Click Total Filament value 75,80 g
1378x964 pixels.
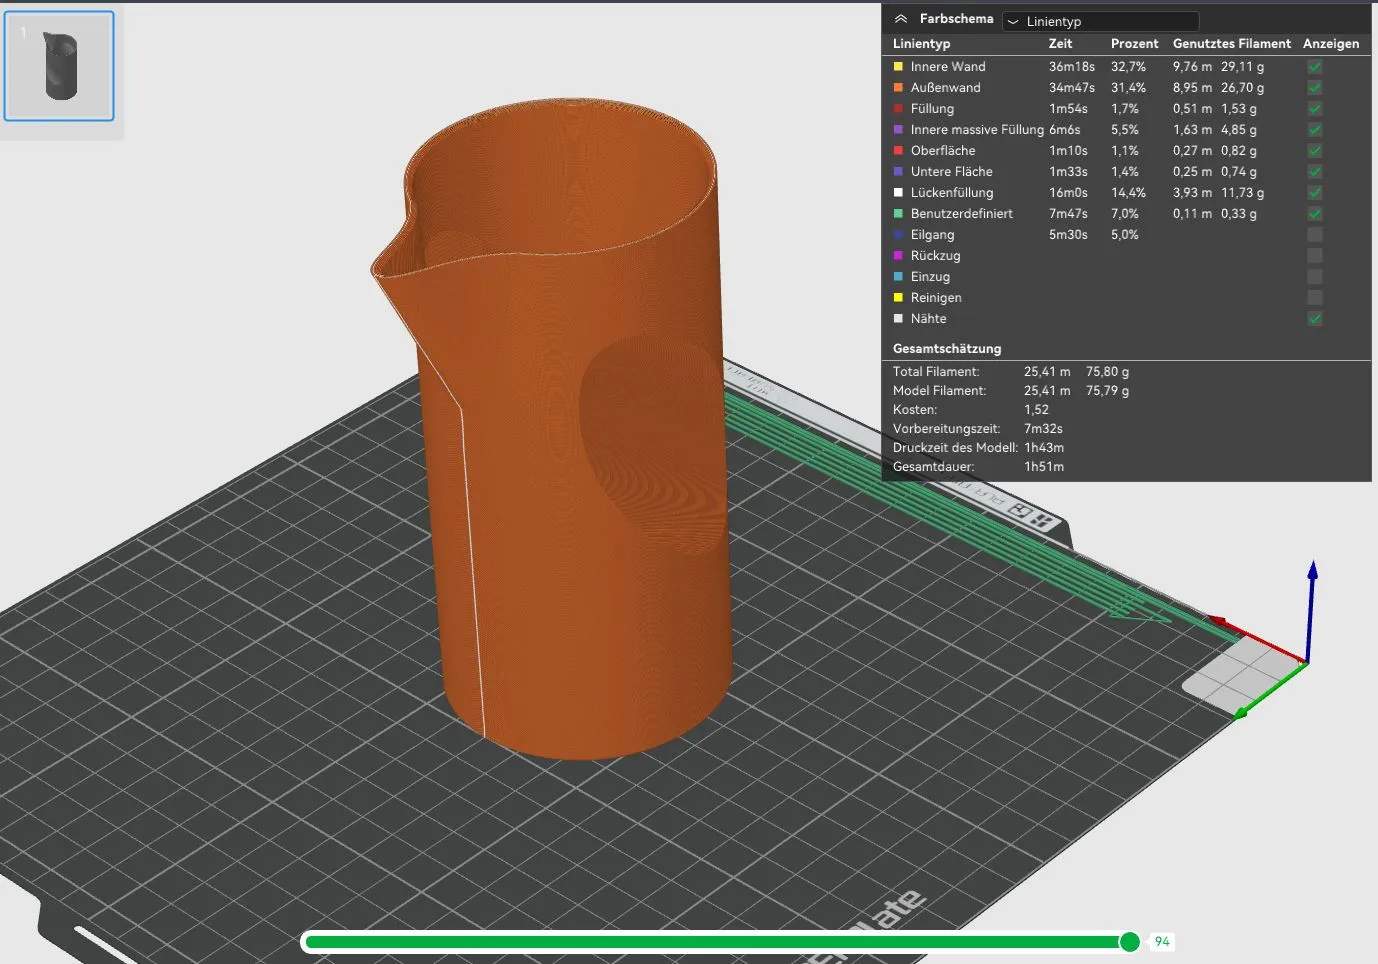coord(1107,372)
